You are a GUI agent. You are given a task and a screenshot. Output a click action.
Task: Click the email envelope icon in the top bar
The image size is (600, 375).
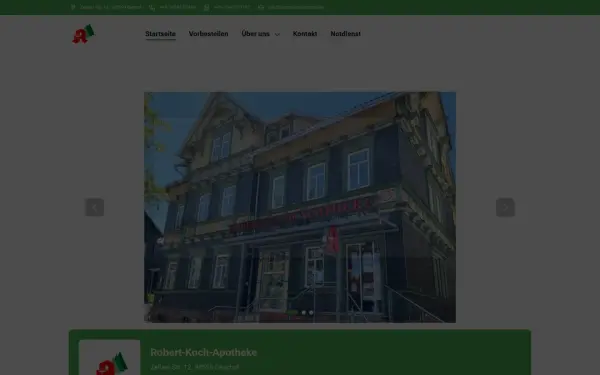coord(261,7)
